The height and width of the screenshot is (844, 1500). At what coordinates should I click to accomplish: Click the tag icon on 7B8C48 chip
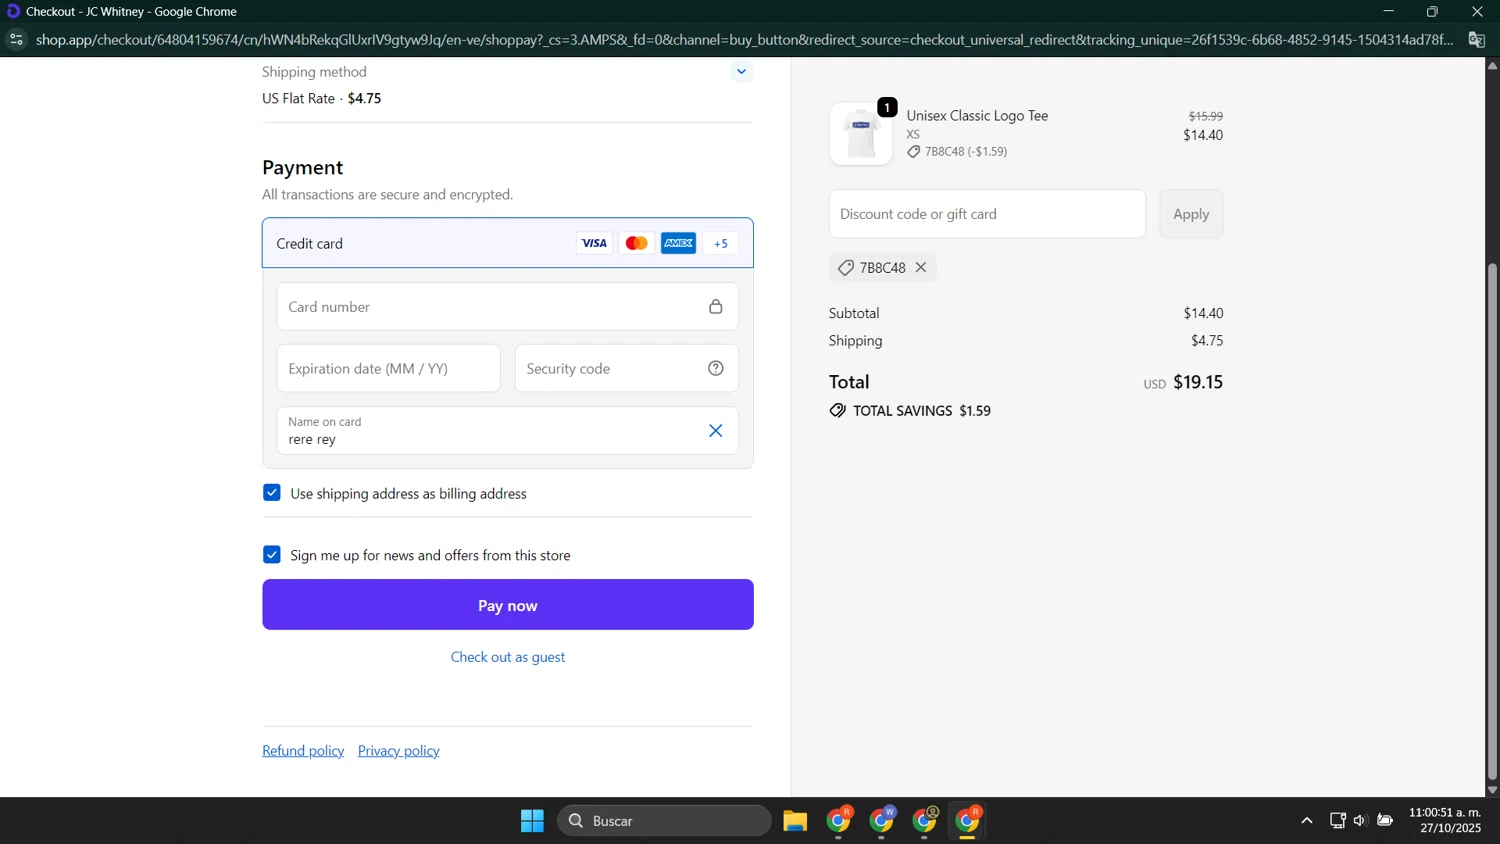846,267
